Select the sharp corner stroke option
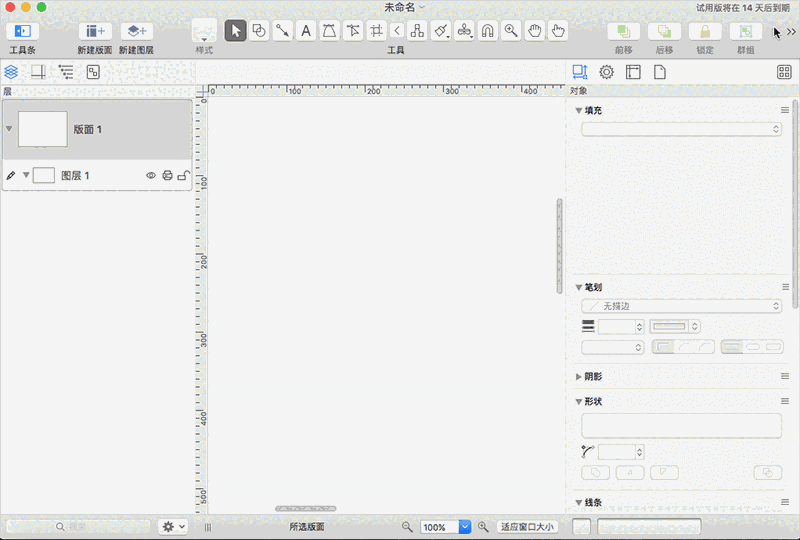Screen dimensions: 800x540 click(x=663, y=347)
